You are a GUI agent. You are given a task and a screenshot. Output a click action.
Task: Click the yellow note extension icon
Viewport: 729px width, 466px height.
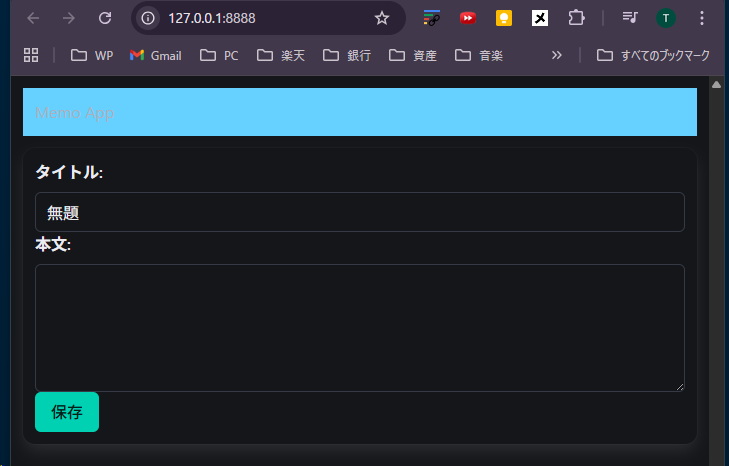[x=505, y=18]
